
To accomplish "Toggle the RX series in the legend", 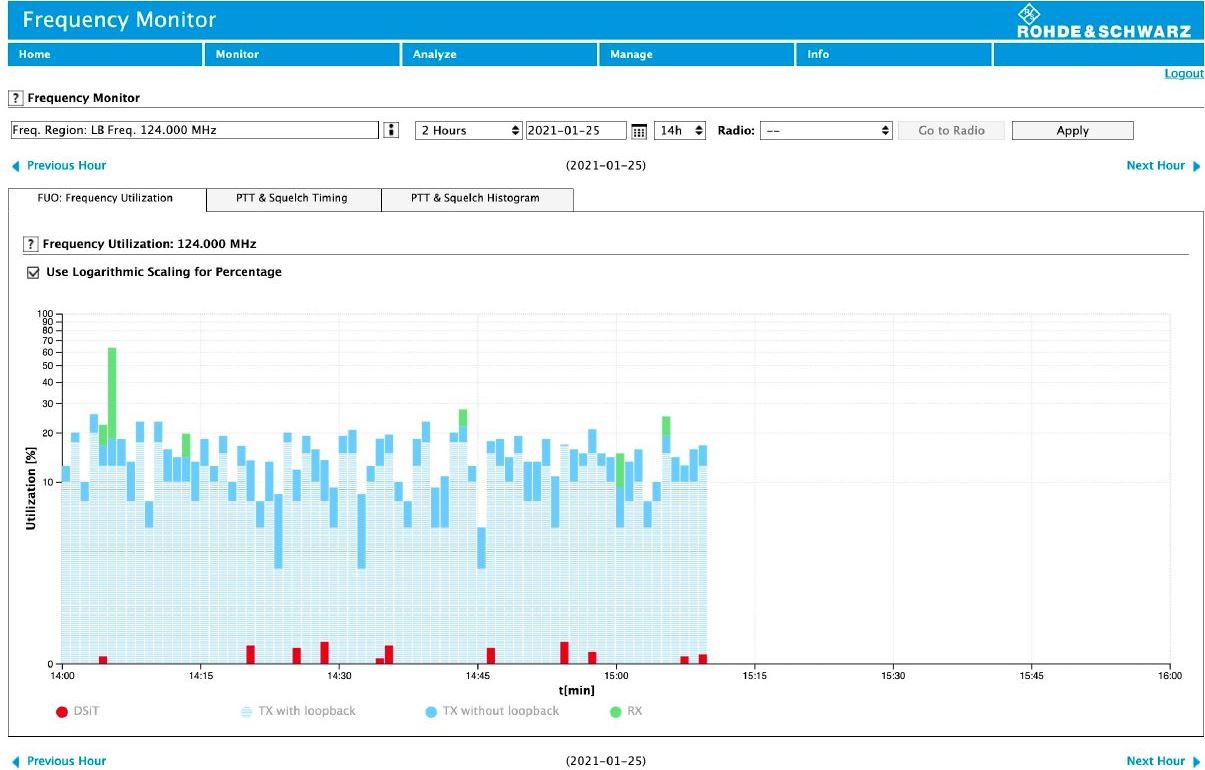I will tap(616, 712).
